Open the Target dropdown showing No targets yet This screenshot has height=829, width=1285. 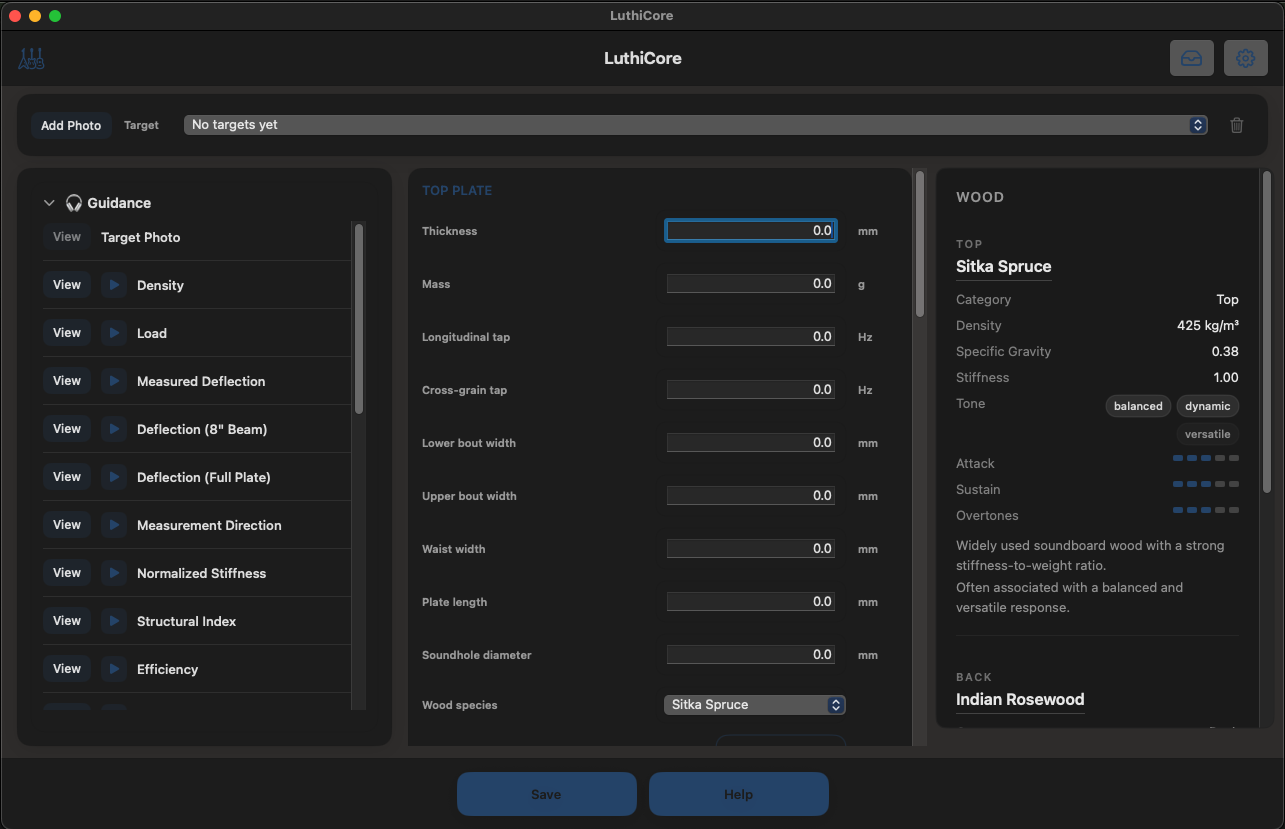(696, 125)
